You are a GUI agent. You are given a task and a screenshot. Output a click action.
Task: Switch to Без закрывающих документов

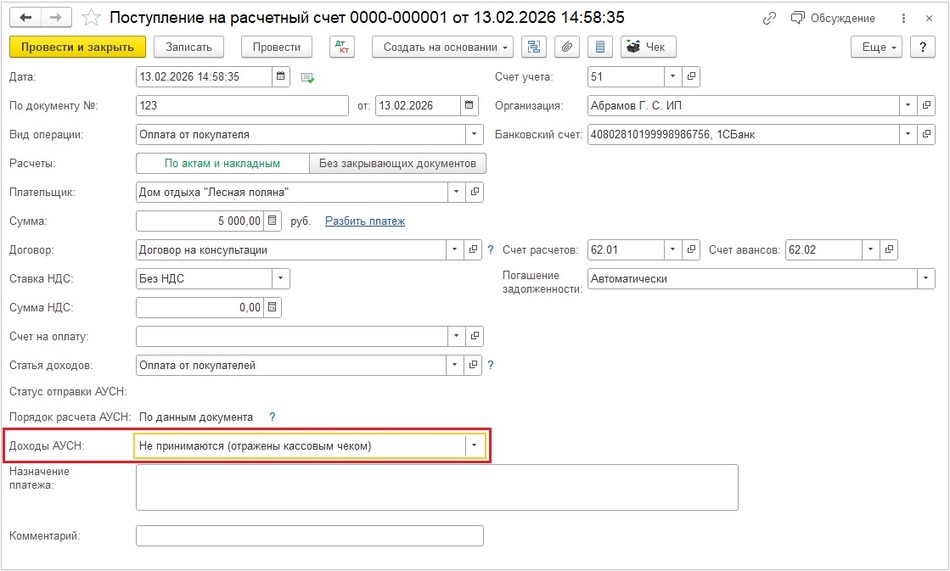click(398, 163)
